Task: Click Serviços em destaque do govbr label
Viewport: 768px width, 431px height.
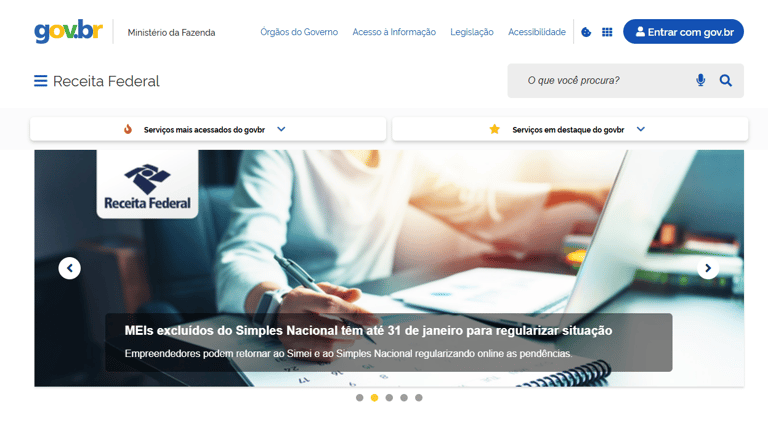Action: (x=568, y=130)
